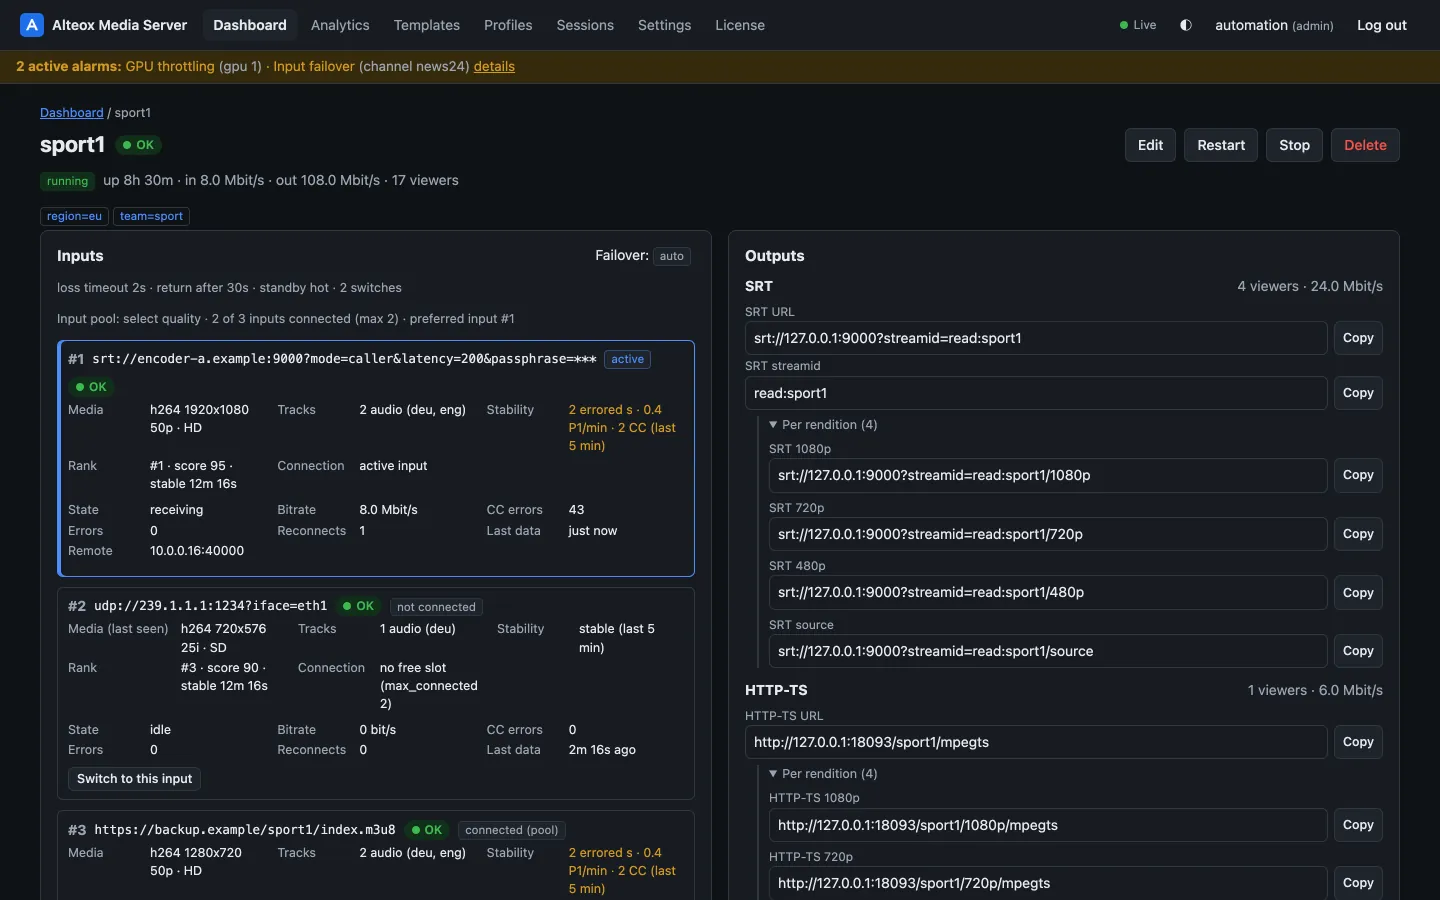The image size is (1440, 900).
Task: Click the read:sport1 streamid field
Action: (1036, 393)
